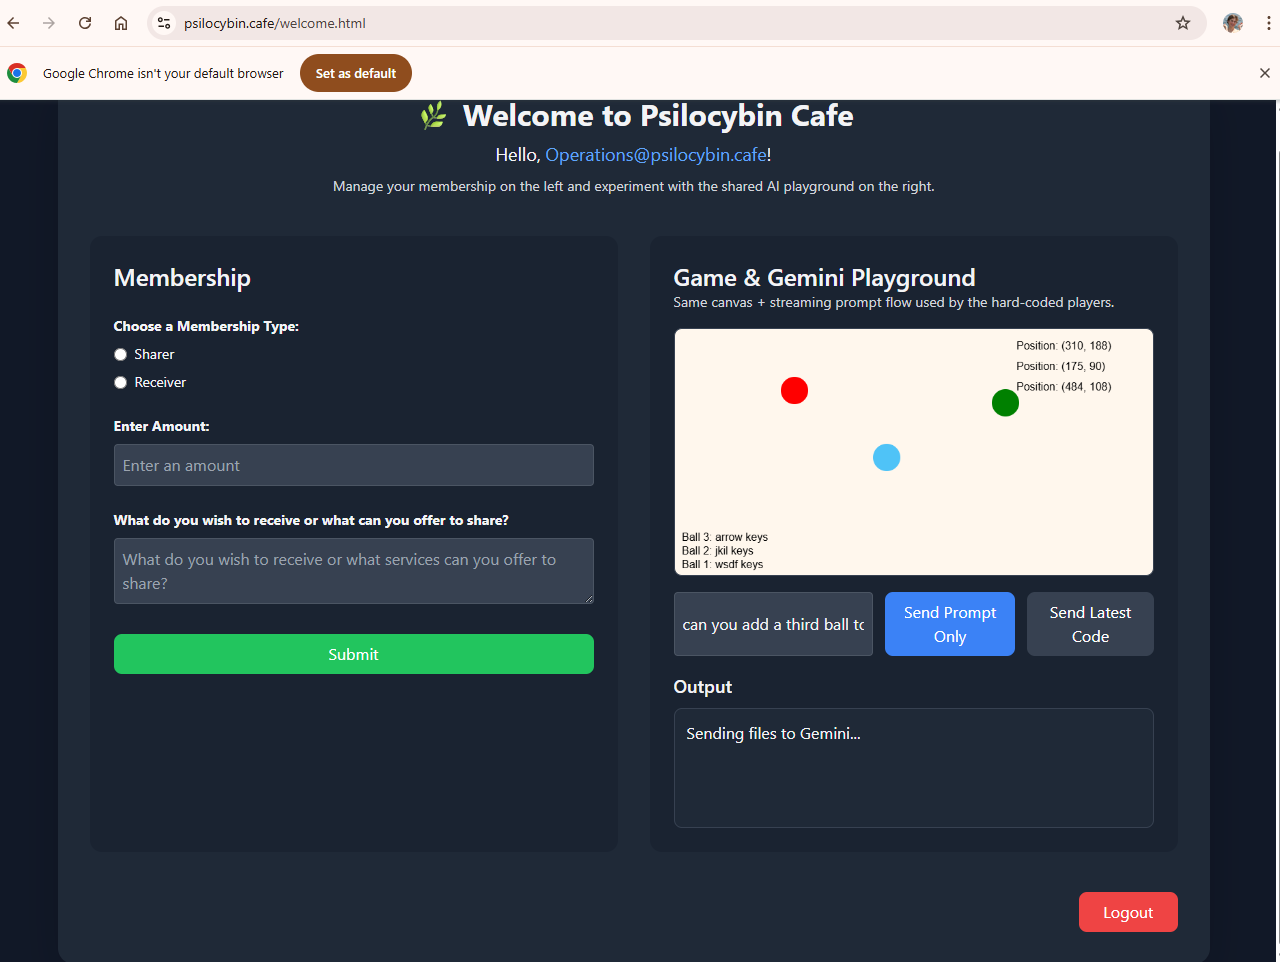Click the browser back arrow
This screenshot has width=1280, height=962.
click(x=14, y=23)
